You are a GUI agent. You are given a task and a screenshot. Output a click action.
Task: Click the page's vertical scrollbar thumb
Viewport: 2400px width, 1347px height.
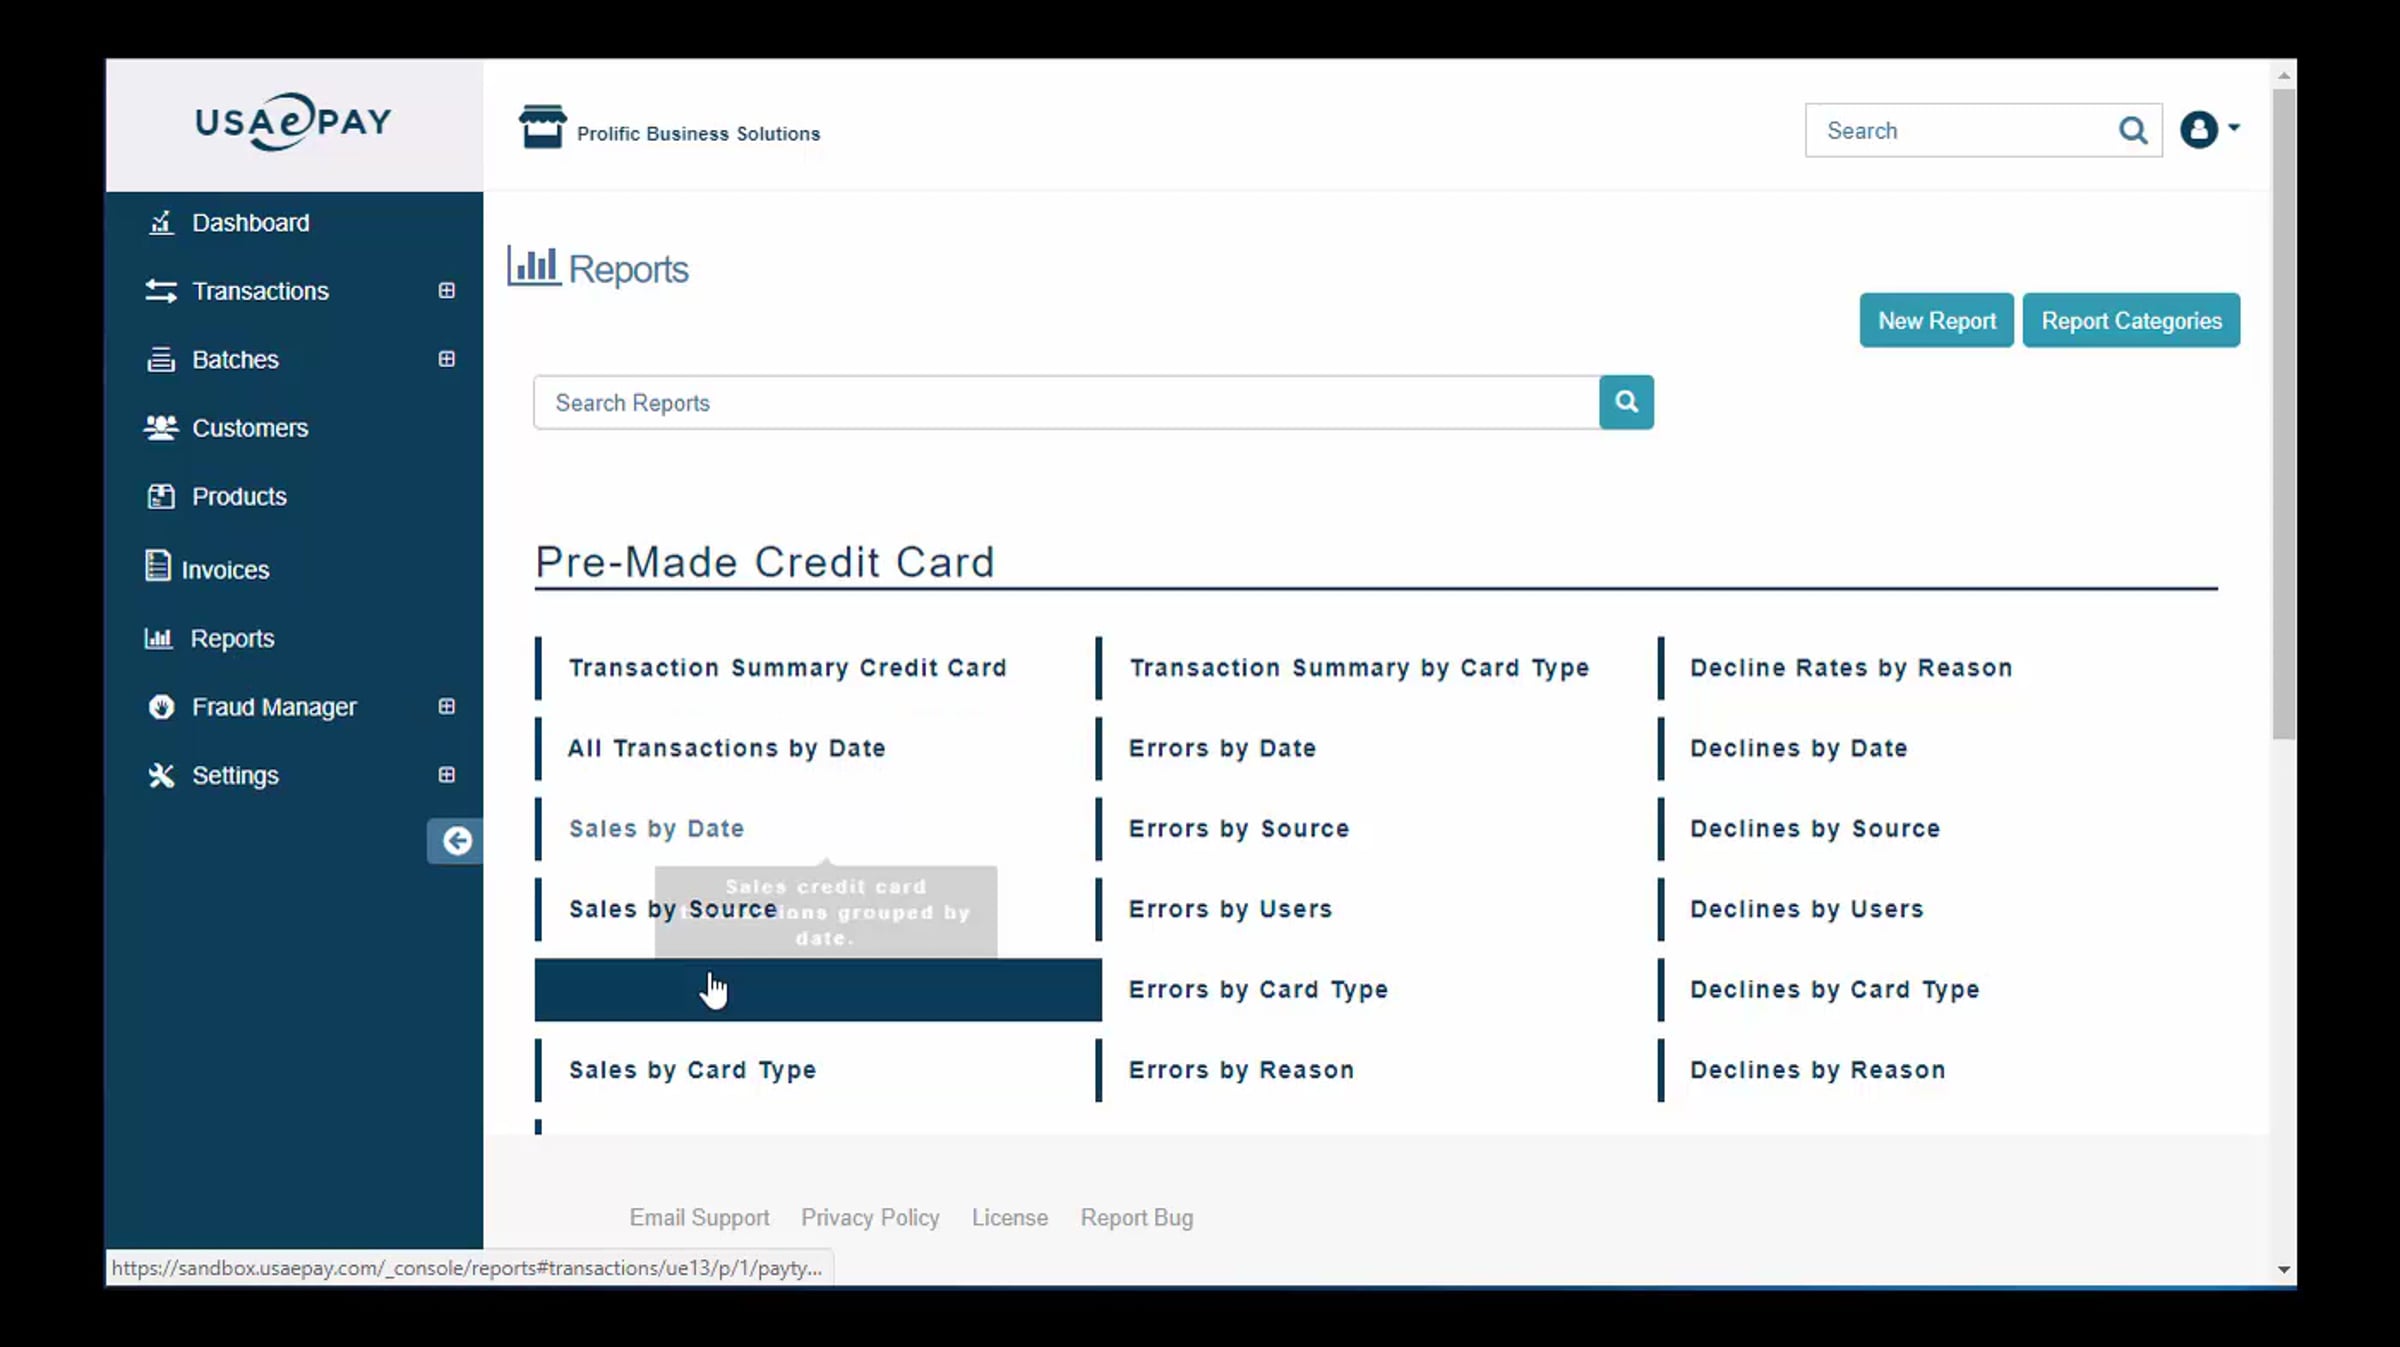point(2283,415)
